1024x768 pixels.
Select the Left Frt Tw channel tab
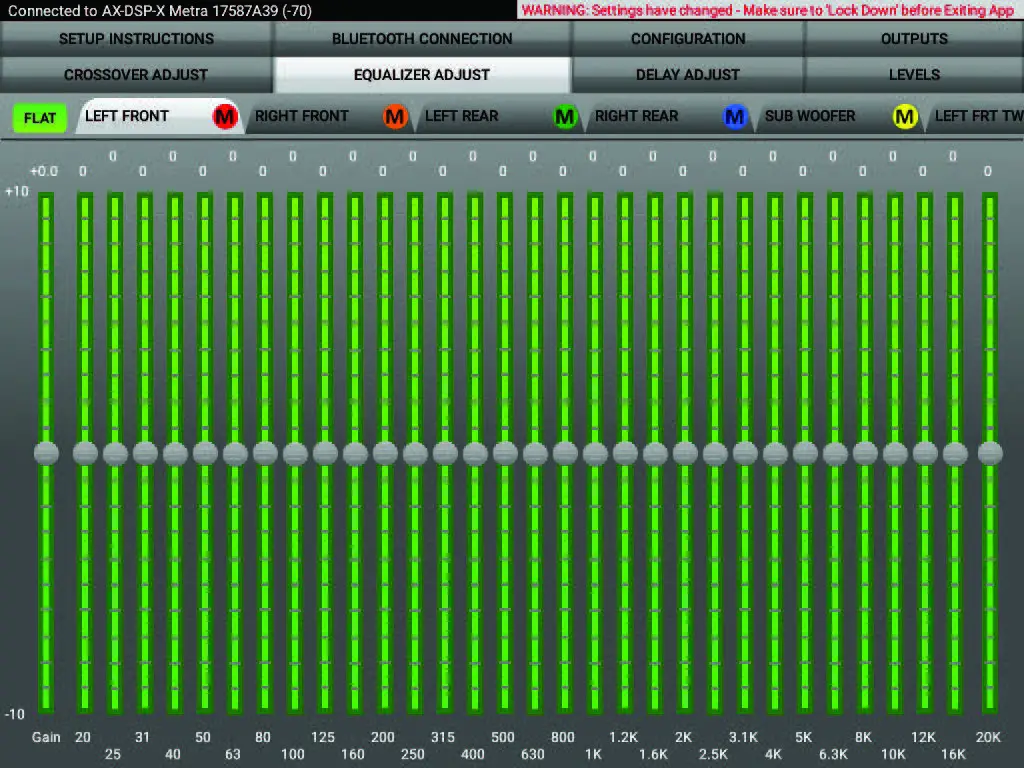tap(975, 116)
